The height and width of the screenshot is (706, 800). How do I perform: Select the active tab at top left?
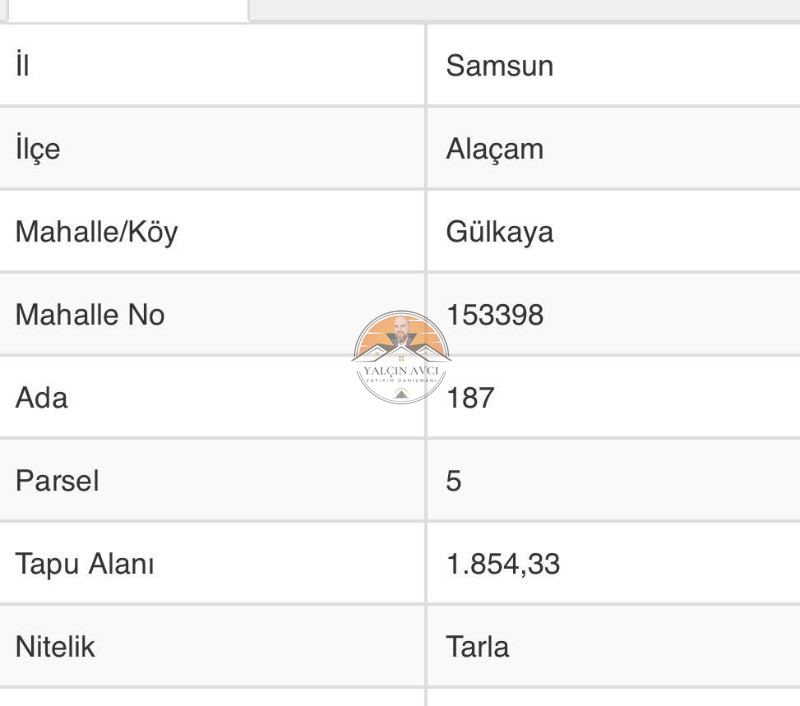click(x=128, y=10)
